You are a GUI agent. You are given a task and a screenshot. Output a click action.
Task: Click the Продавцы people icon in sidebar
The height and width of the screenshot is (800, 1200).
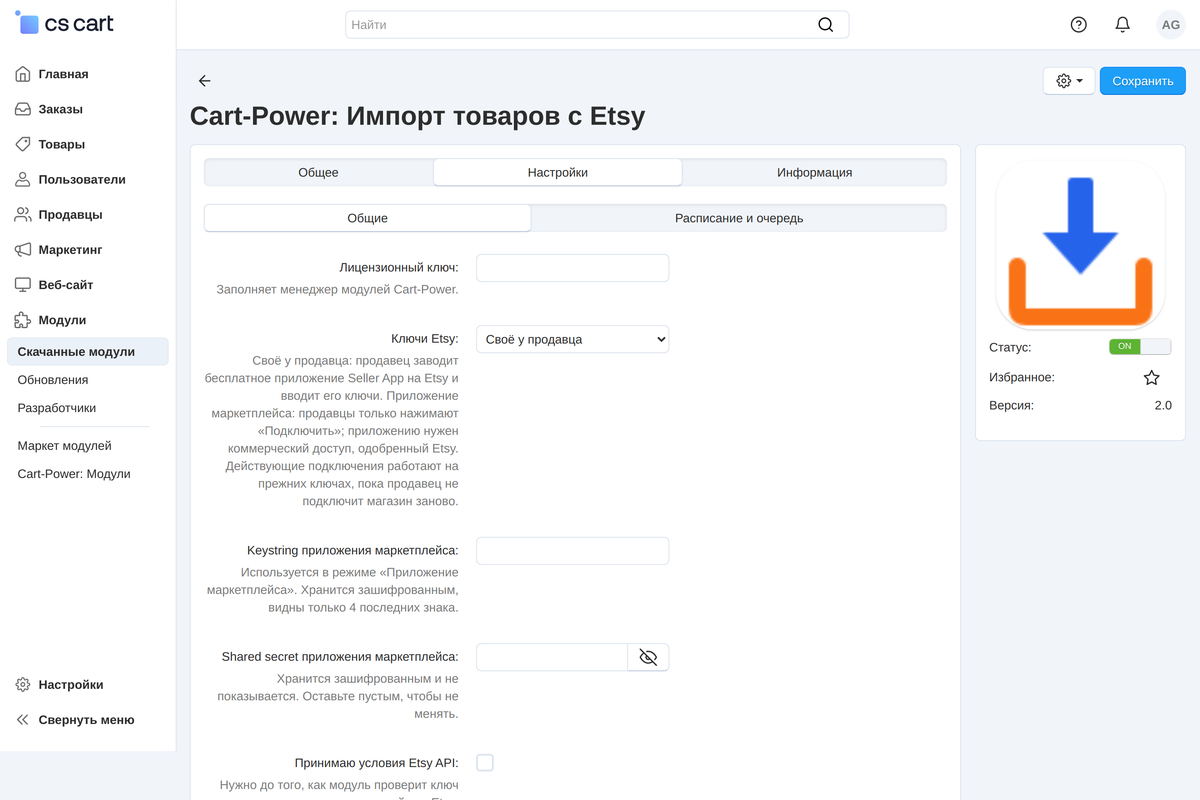coord(23,214)
